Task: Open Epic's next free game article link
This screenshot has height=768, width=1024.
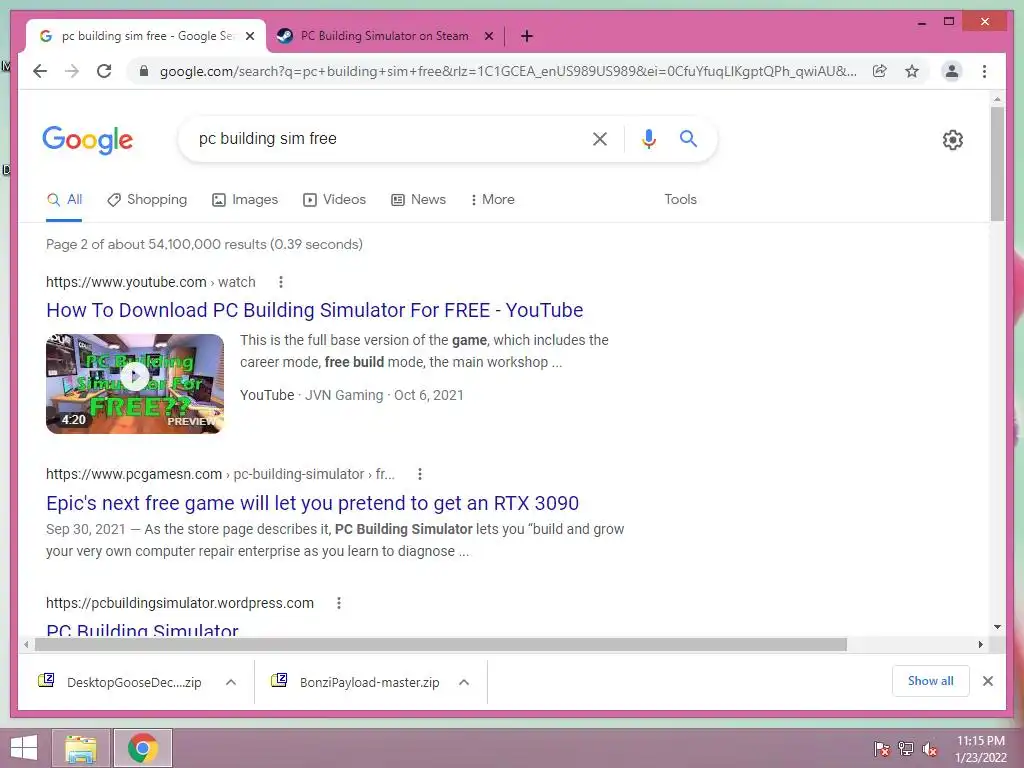Action: [x=312, y=504]
